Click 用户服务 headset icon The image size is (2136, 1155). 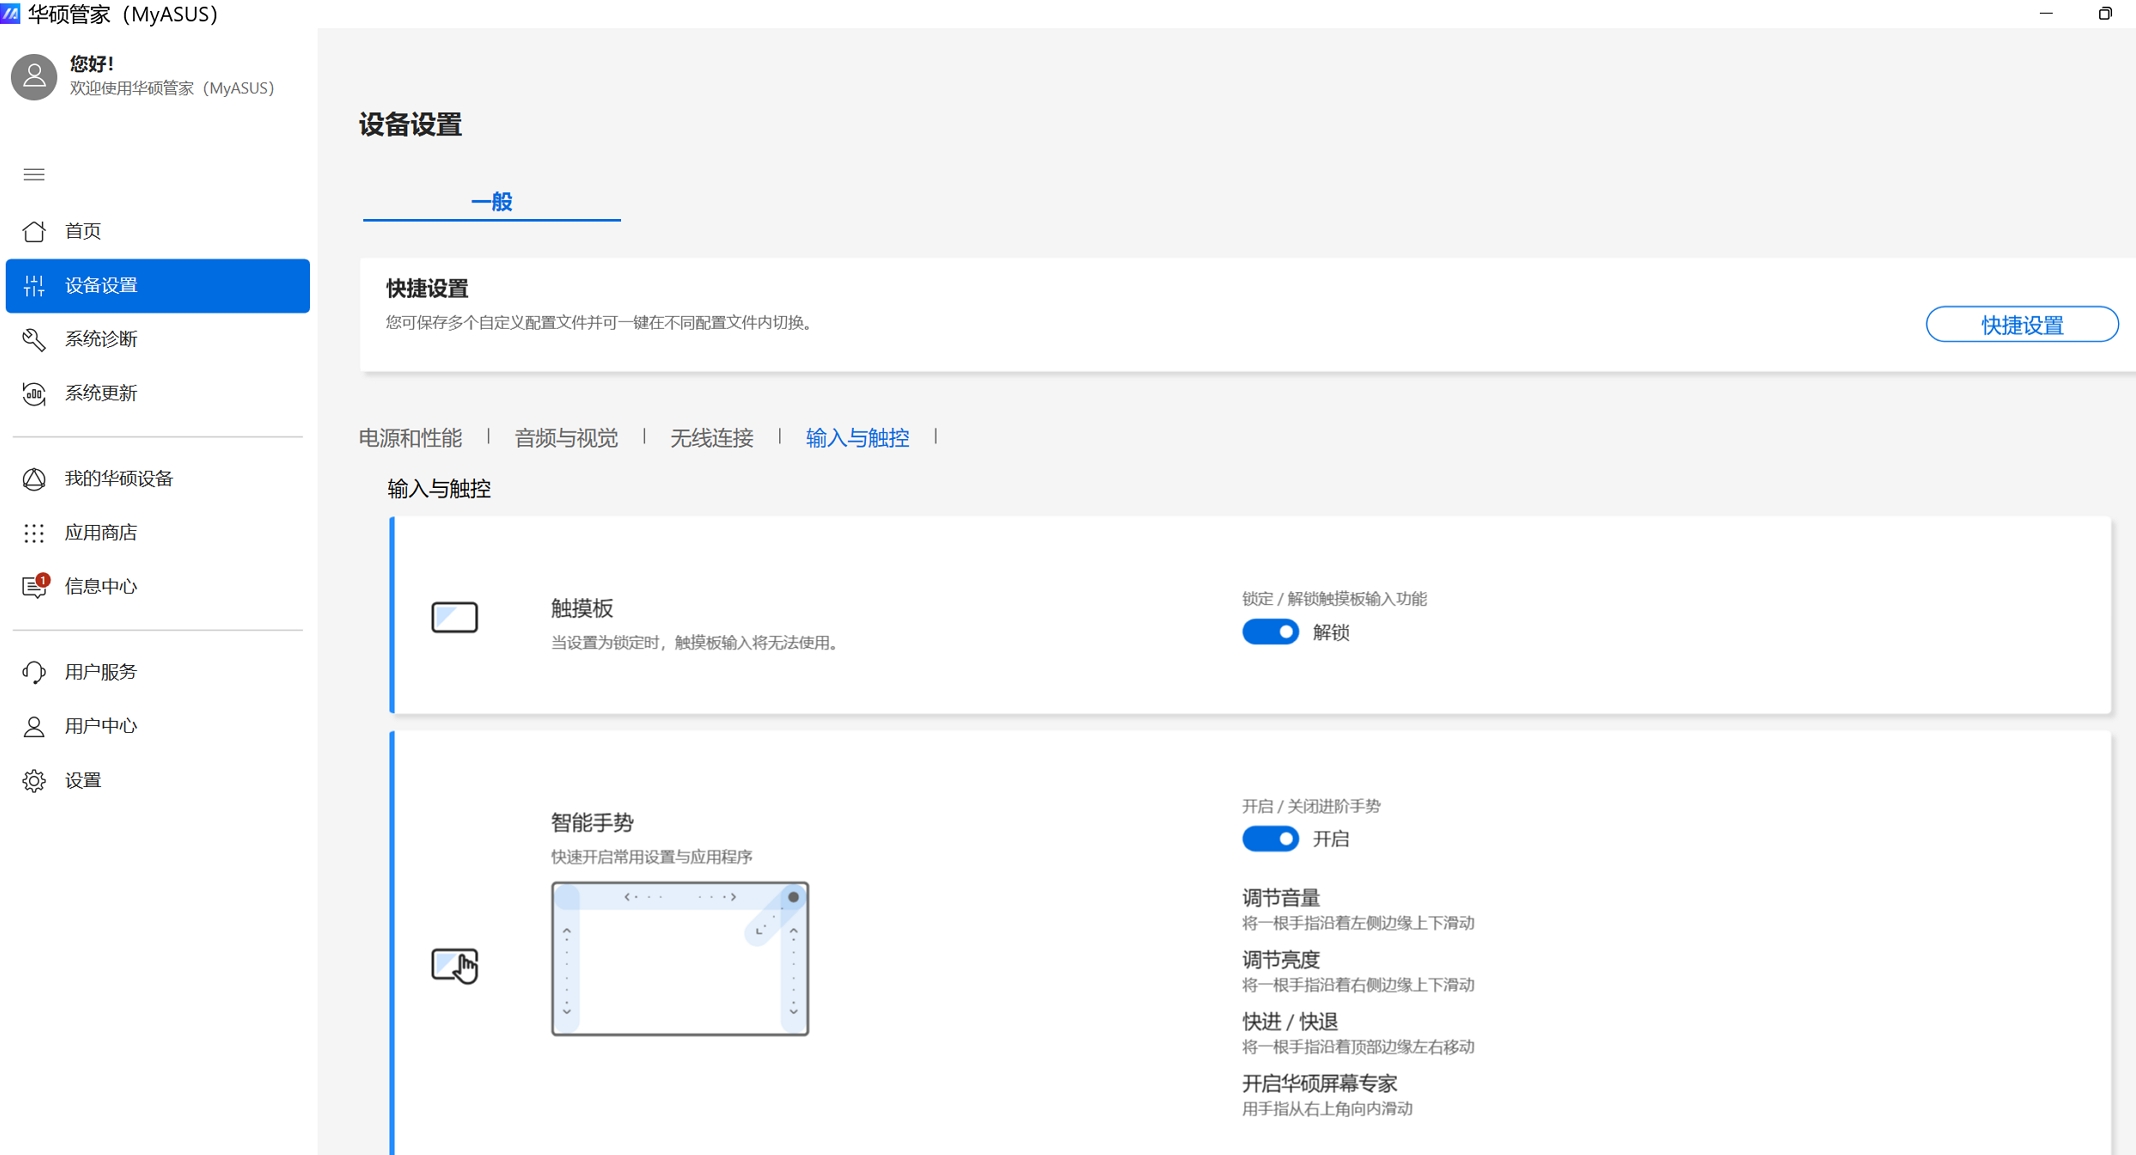[34, 672]
